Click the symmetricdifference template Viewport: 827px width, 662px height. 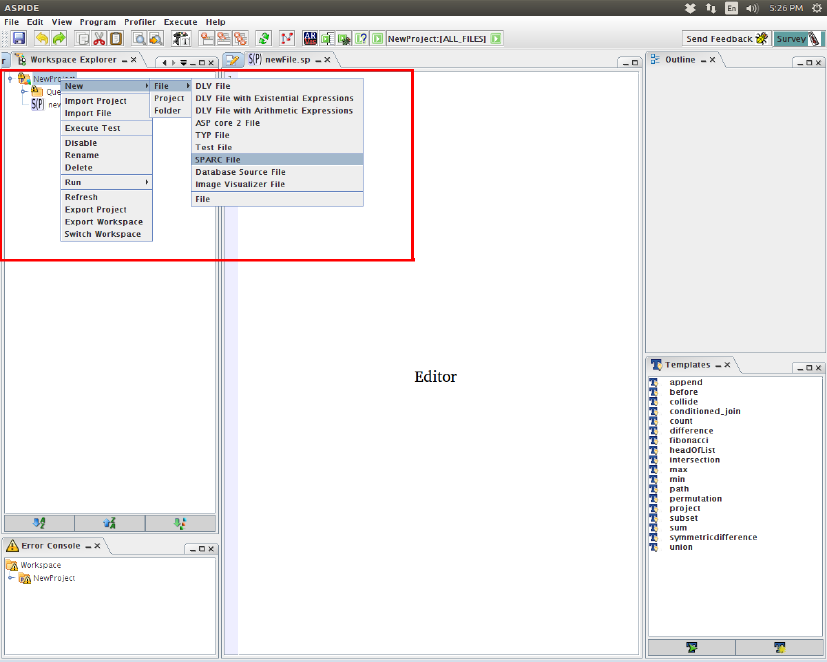pyautogui.click(x=713, y=537)
